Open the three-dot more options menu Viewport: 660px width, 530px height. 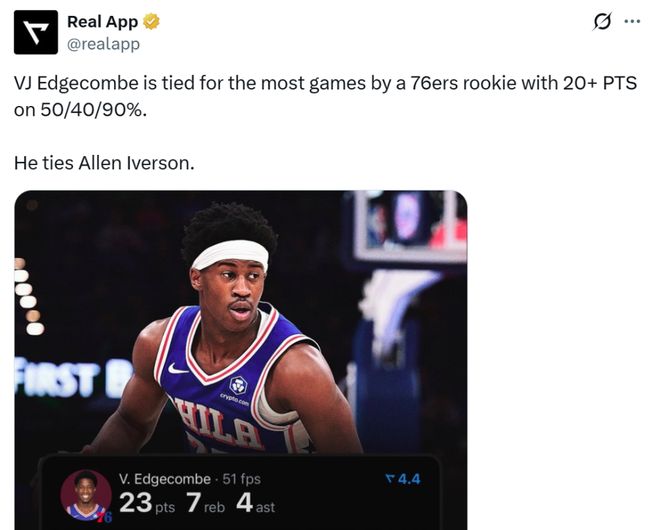point(632,22)
